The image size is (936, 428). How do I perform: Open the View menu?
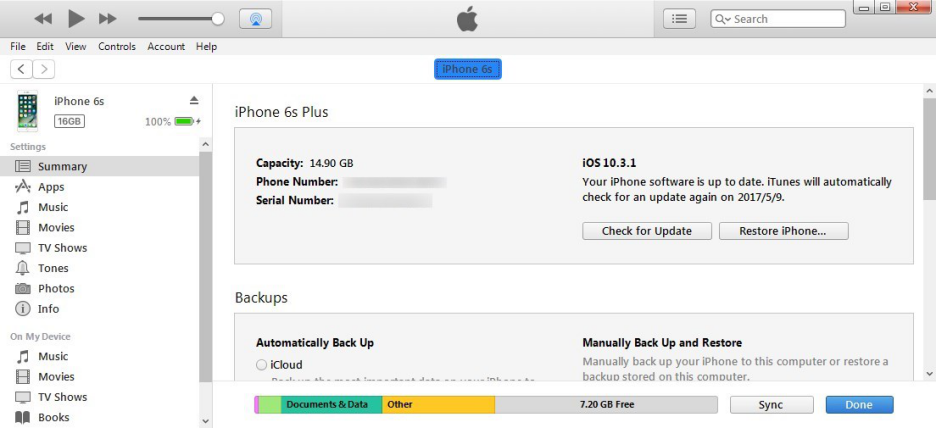point(76,47)
